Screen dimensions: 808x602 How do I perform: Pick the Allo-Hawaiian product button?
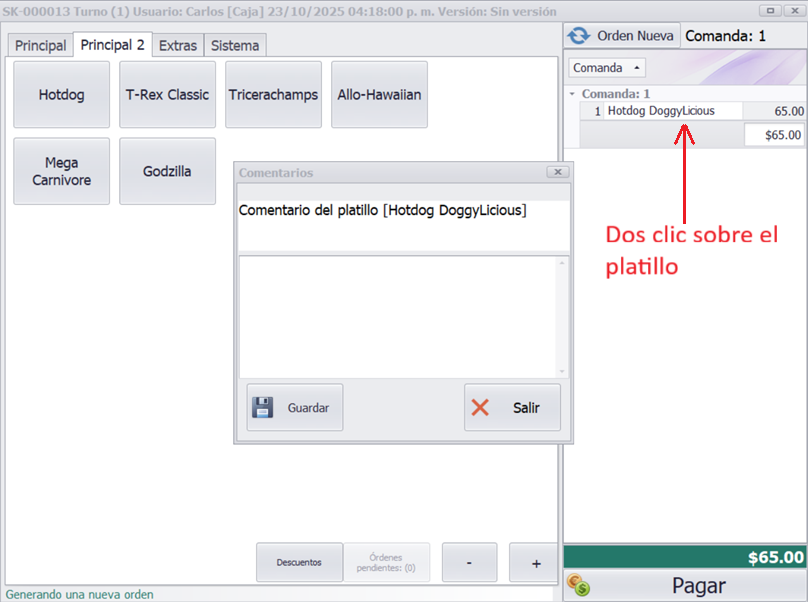point(379,95)
